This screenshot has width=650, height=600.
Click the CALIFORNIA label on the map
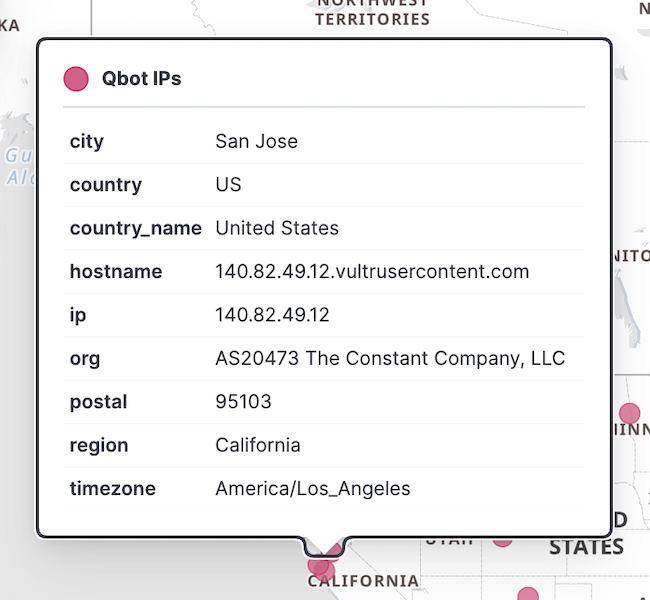pyautogui.click(x=363, y=581)
